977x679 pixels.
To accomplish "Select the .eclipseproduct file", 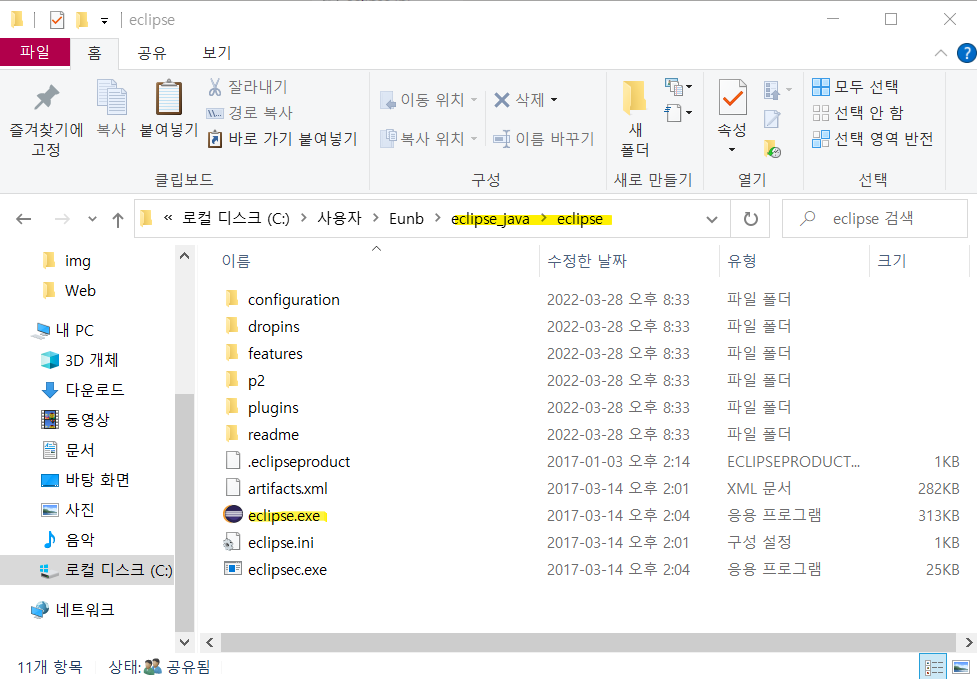I will (x=298, y=462).
